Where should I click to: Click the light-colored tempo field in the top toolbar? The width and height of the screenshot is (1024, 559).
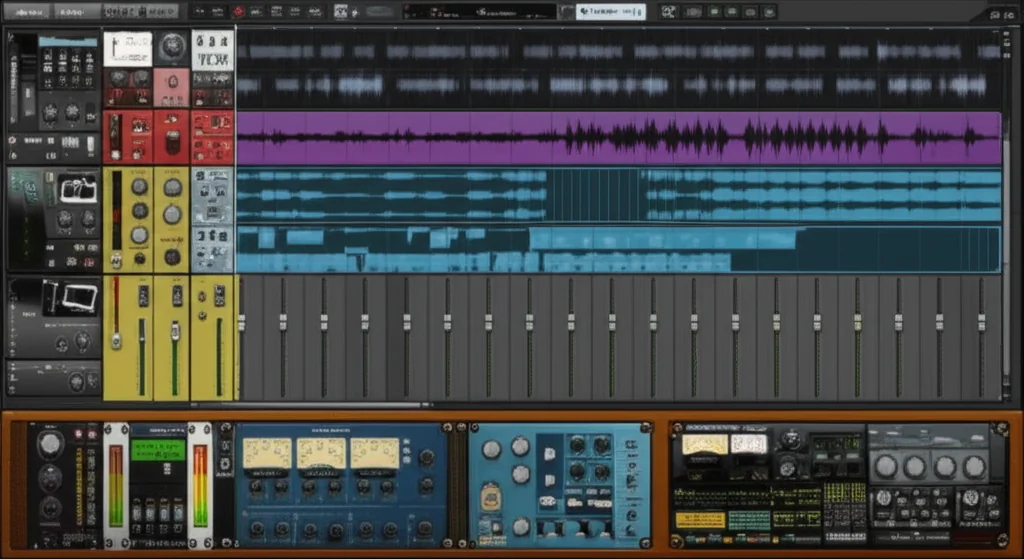[x=611, y=12]
